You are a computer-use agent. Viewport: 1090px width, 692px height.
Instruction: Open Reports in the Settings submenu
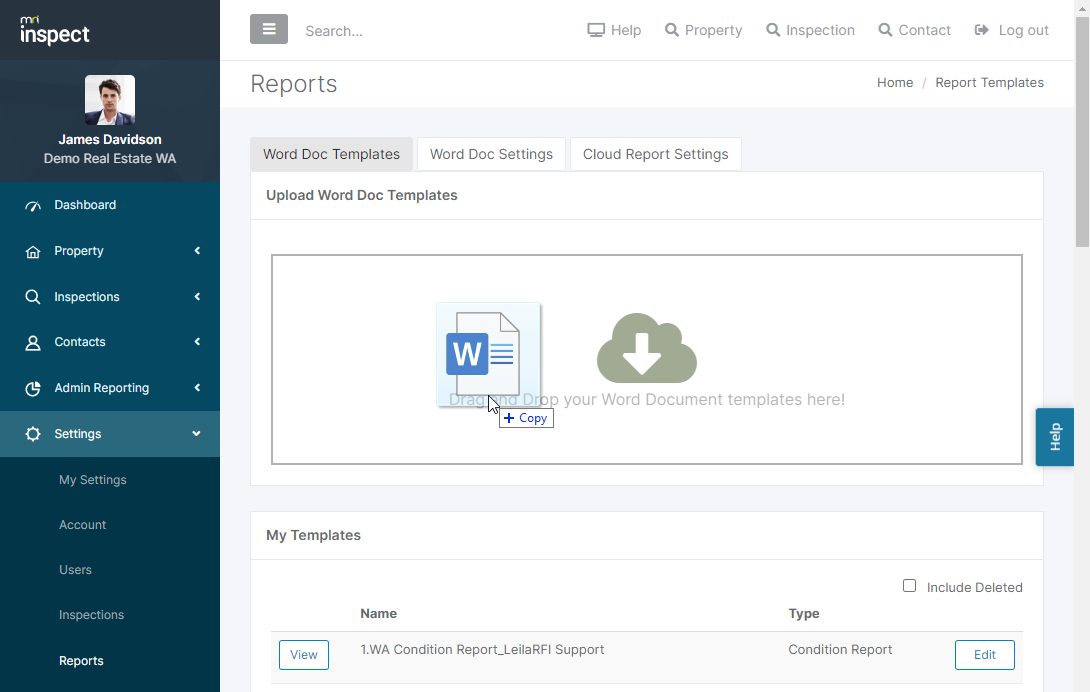(x=81, y=661)
